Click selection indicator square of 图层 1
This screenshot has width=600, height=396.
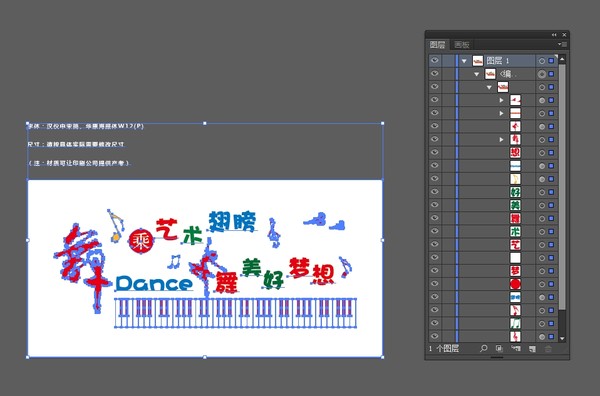click(551, 61)
